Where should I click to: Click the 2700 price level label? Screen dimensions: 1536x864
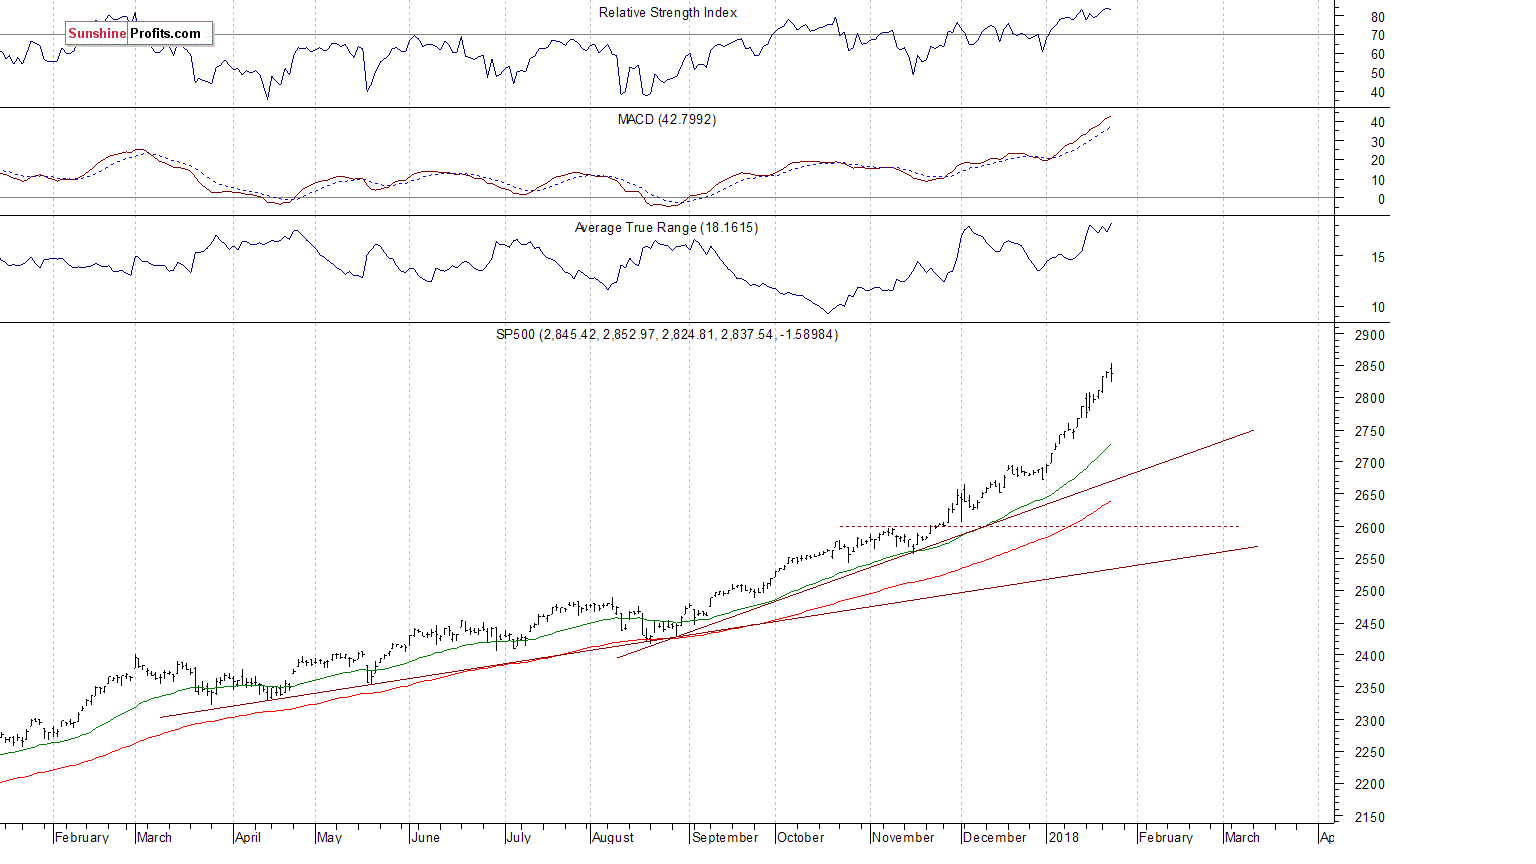[x=1371, y=464]
